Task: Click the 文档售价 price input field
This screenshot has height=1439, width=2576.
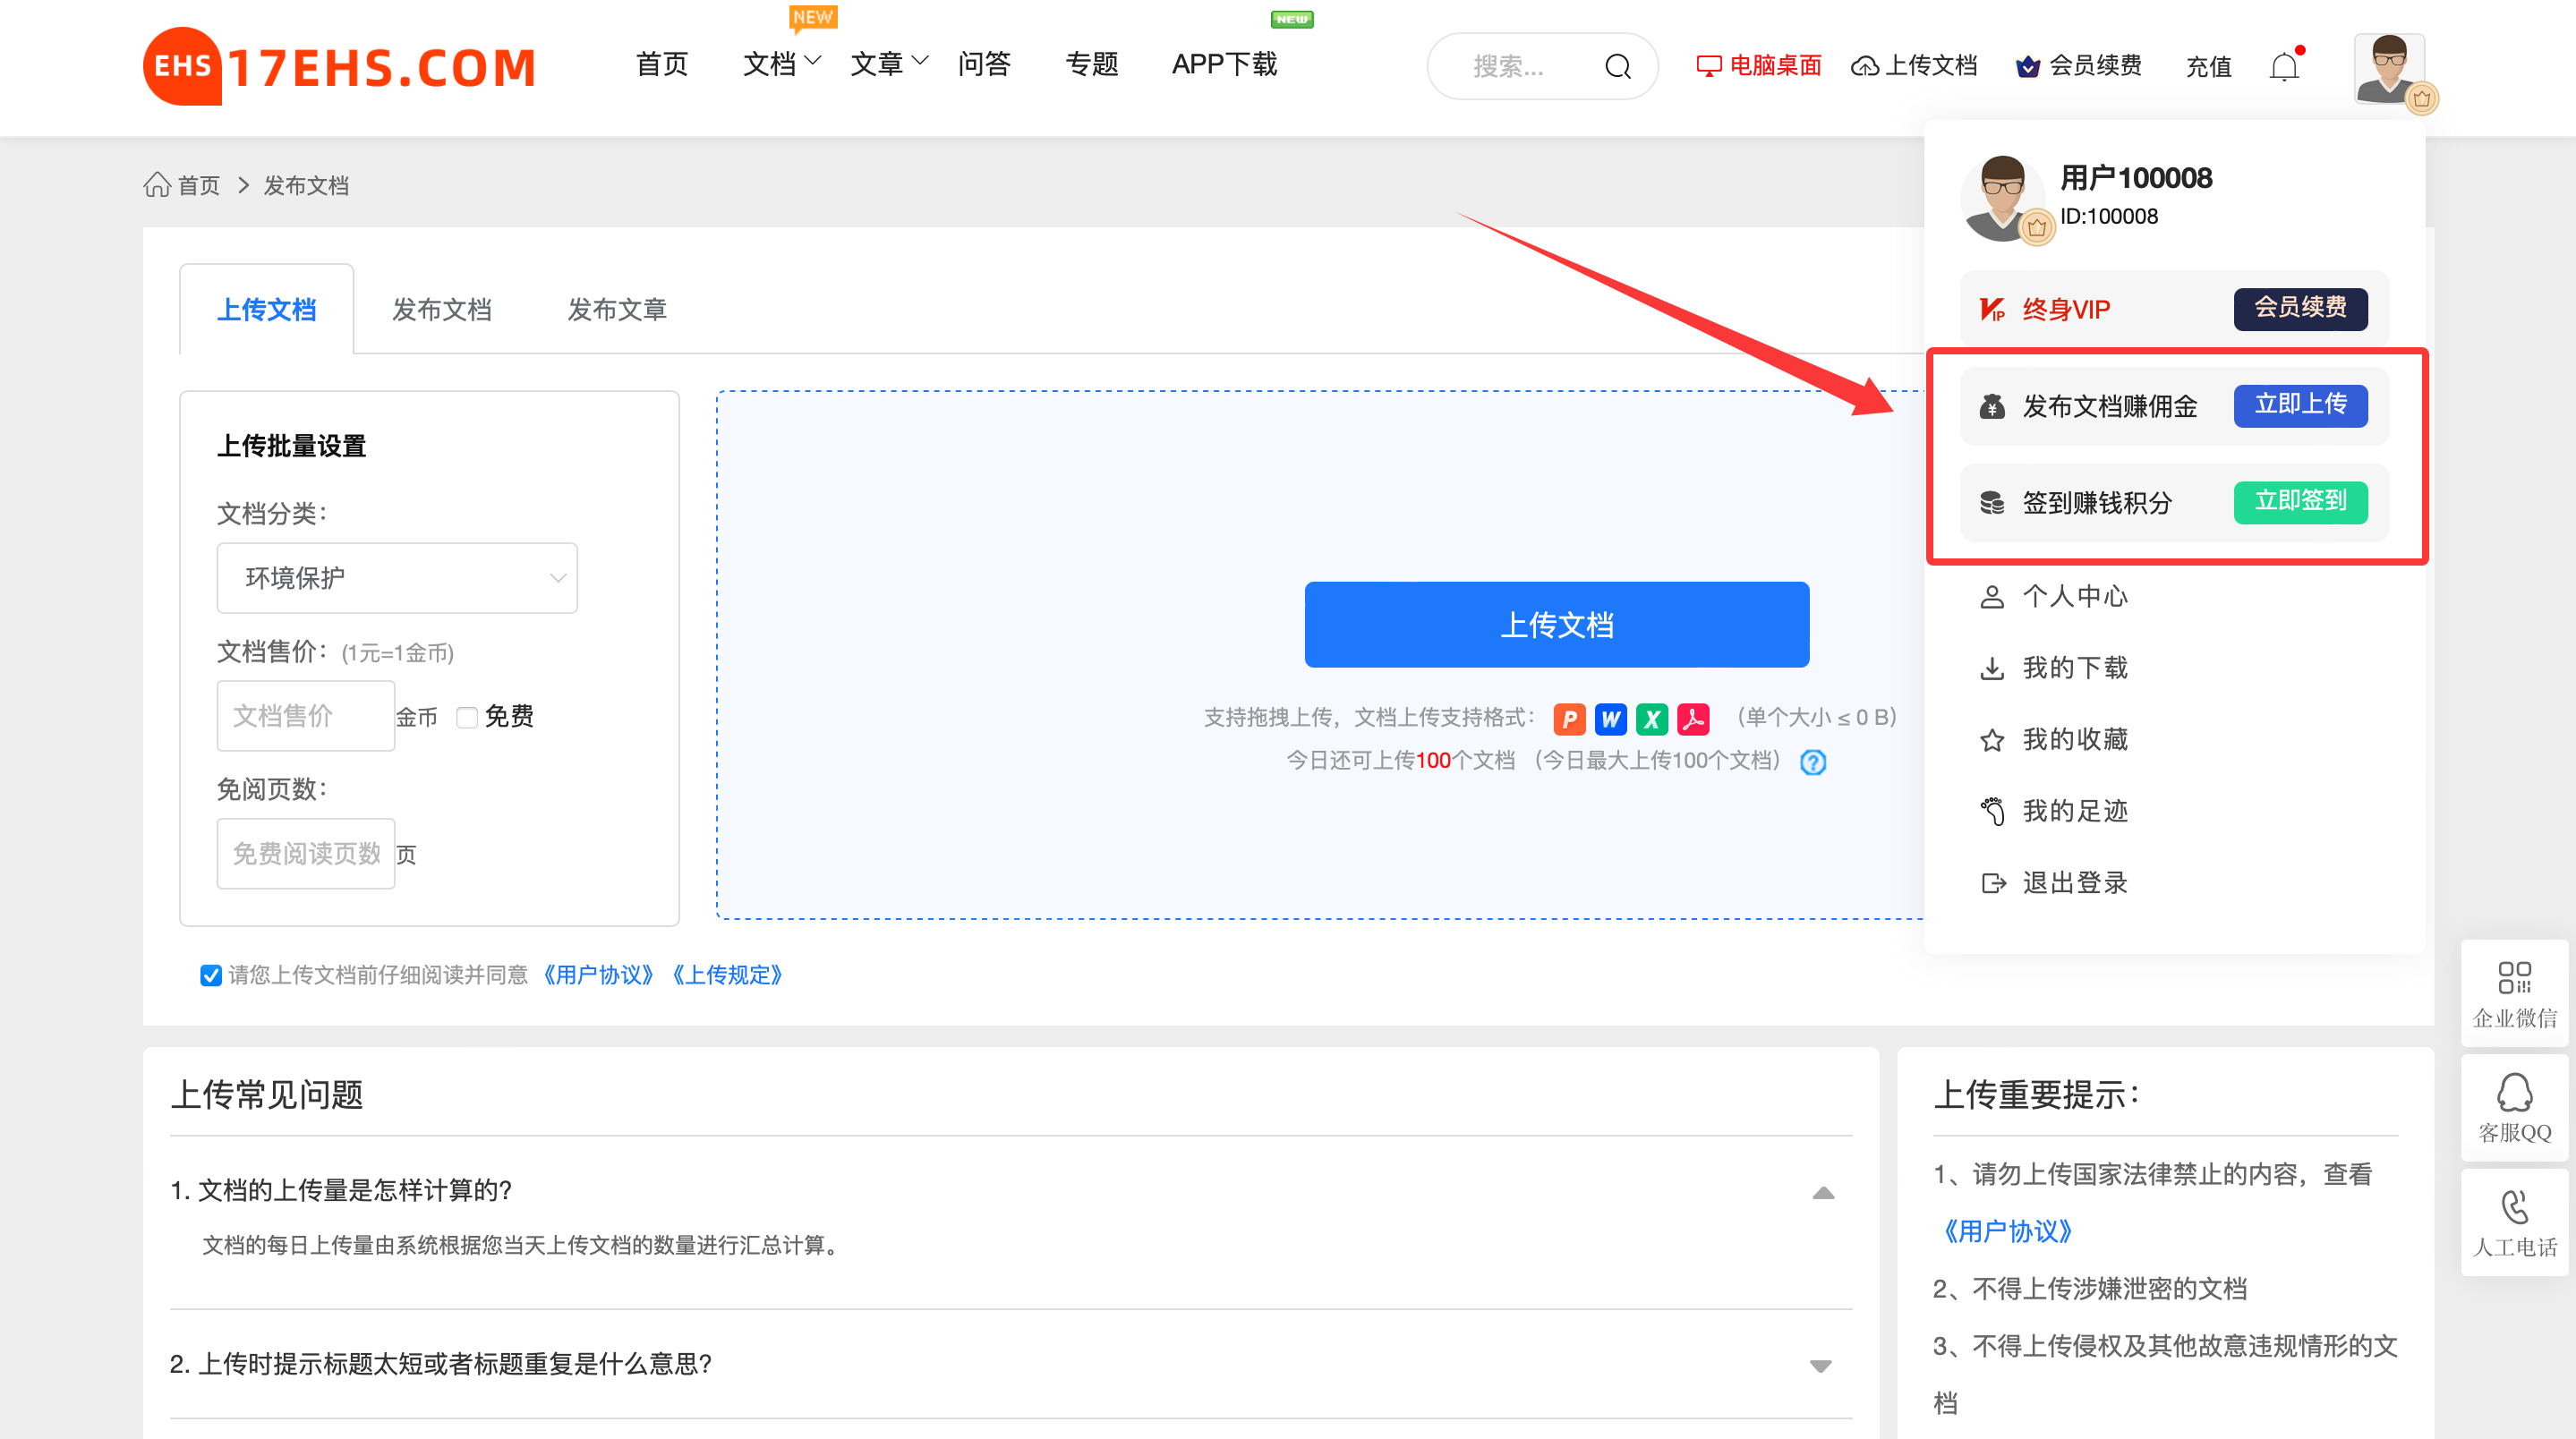Action: pos(305,716)
